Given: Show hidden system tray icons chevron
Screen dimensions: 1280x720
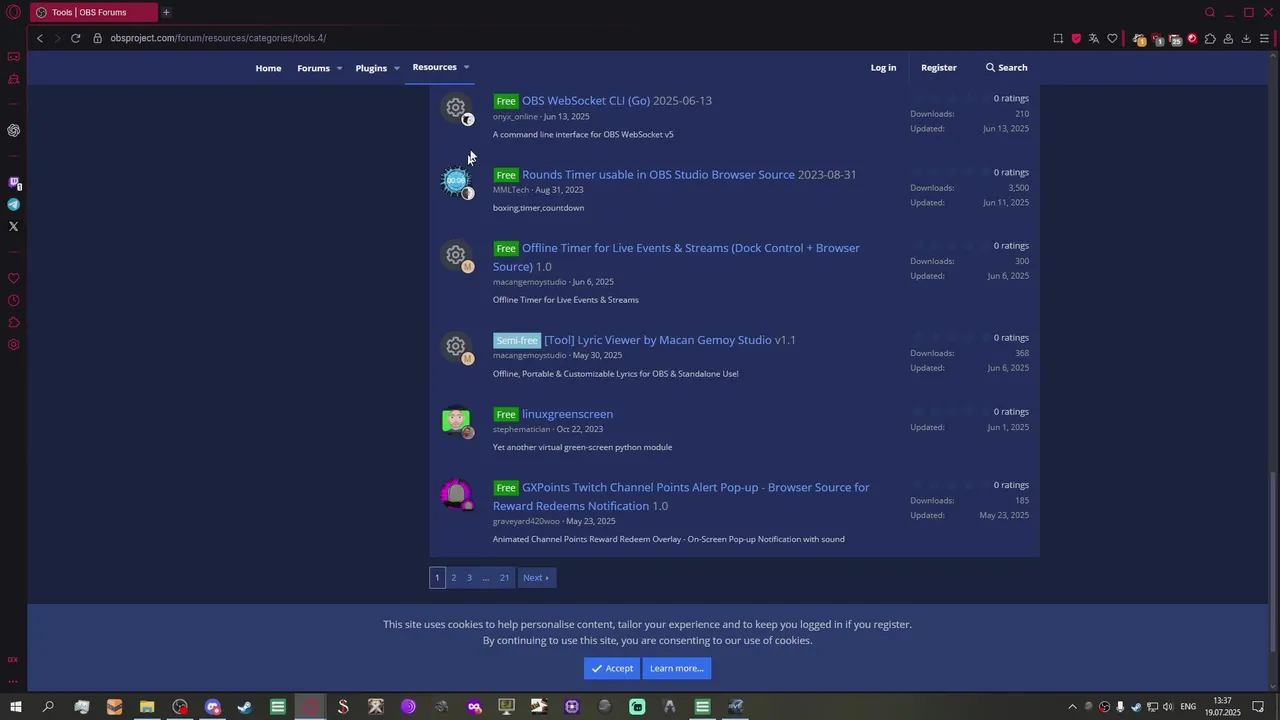Looking at the screenshot, I should pyautogui.click(x=1072, y=707).
